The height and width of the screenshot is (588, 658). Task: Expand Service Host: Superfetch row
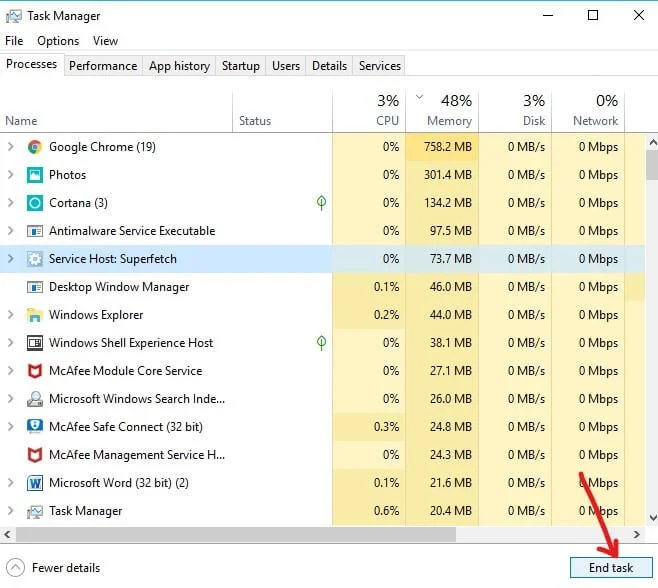pyautogui.click(x=11, y=259)
